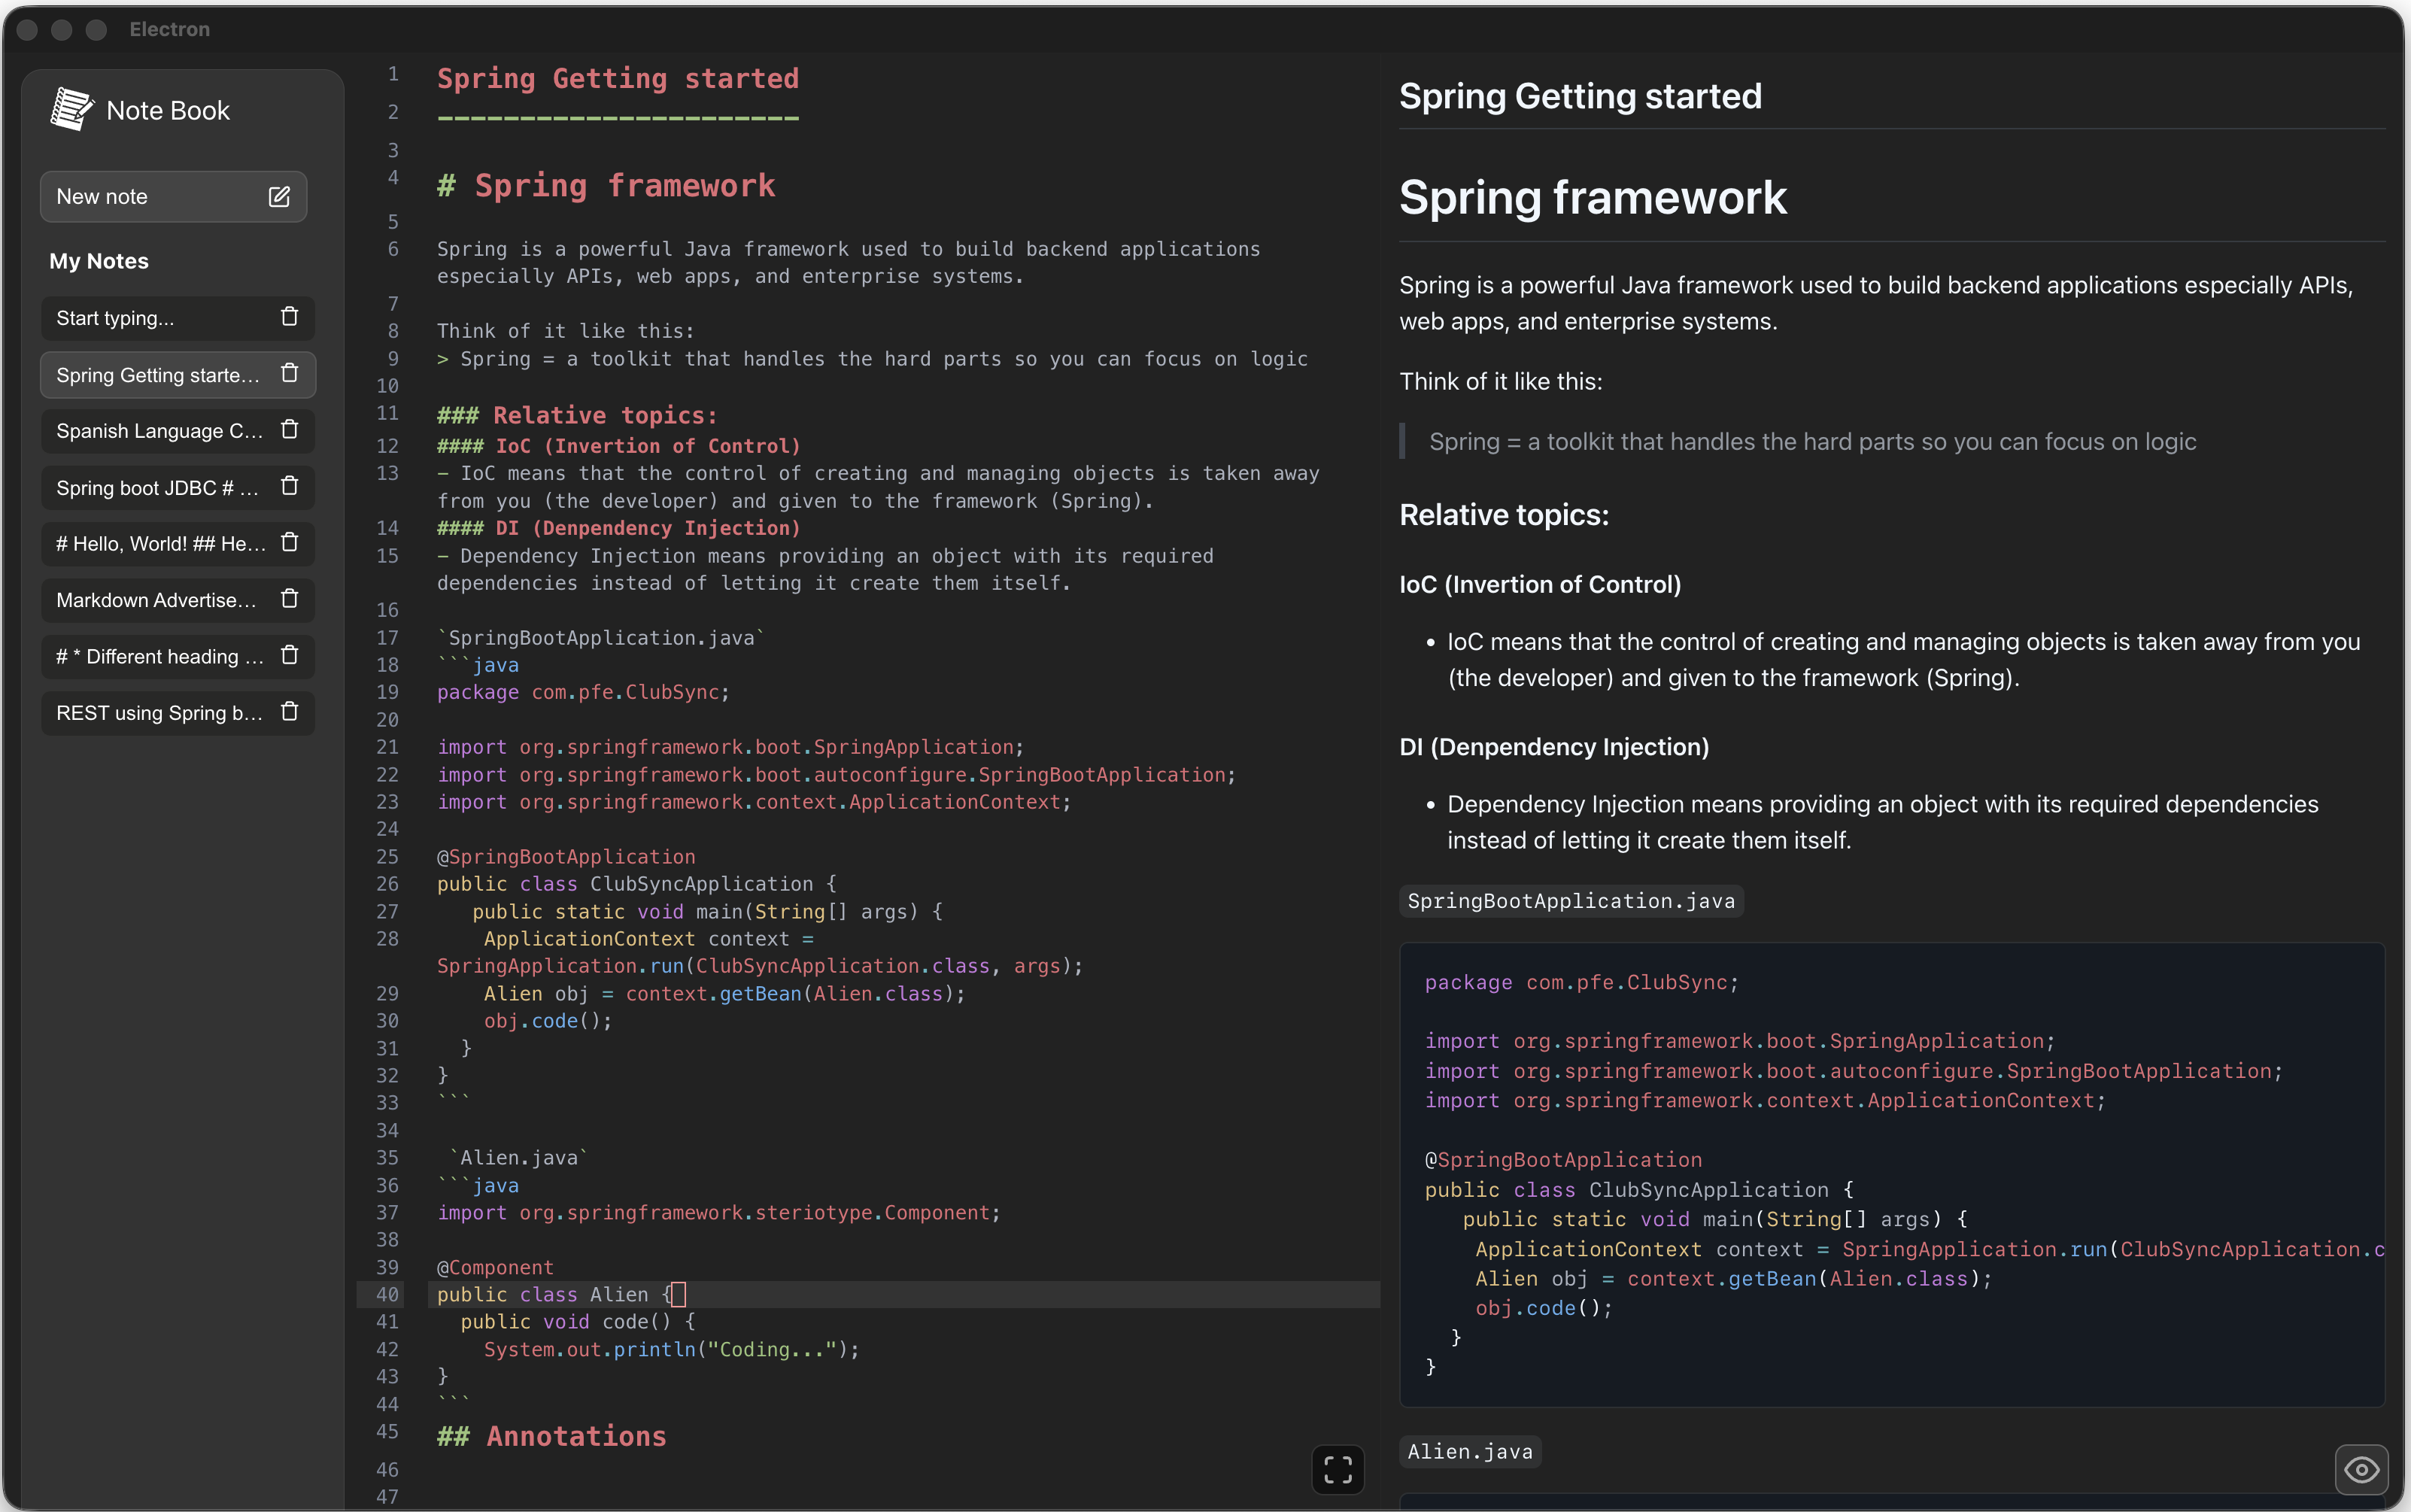Click 'IoC (Invertion of Control)' in preview
The height and width of the screenshot is (1512, 2411).
pyautogui.click(x=1540, y=585)
